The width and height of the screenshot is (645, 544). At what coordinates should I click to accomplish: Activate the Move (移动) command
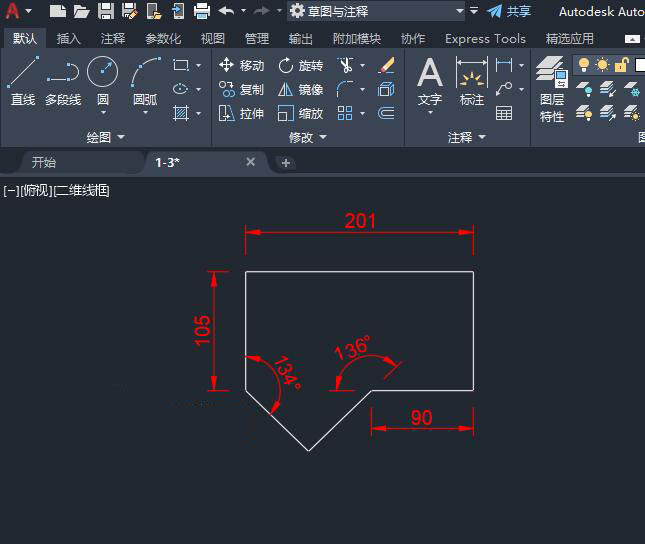click(x=241, y=65)
